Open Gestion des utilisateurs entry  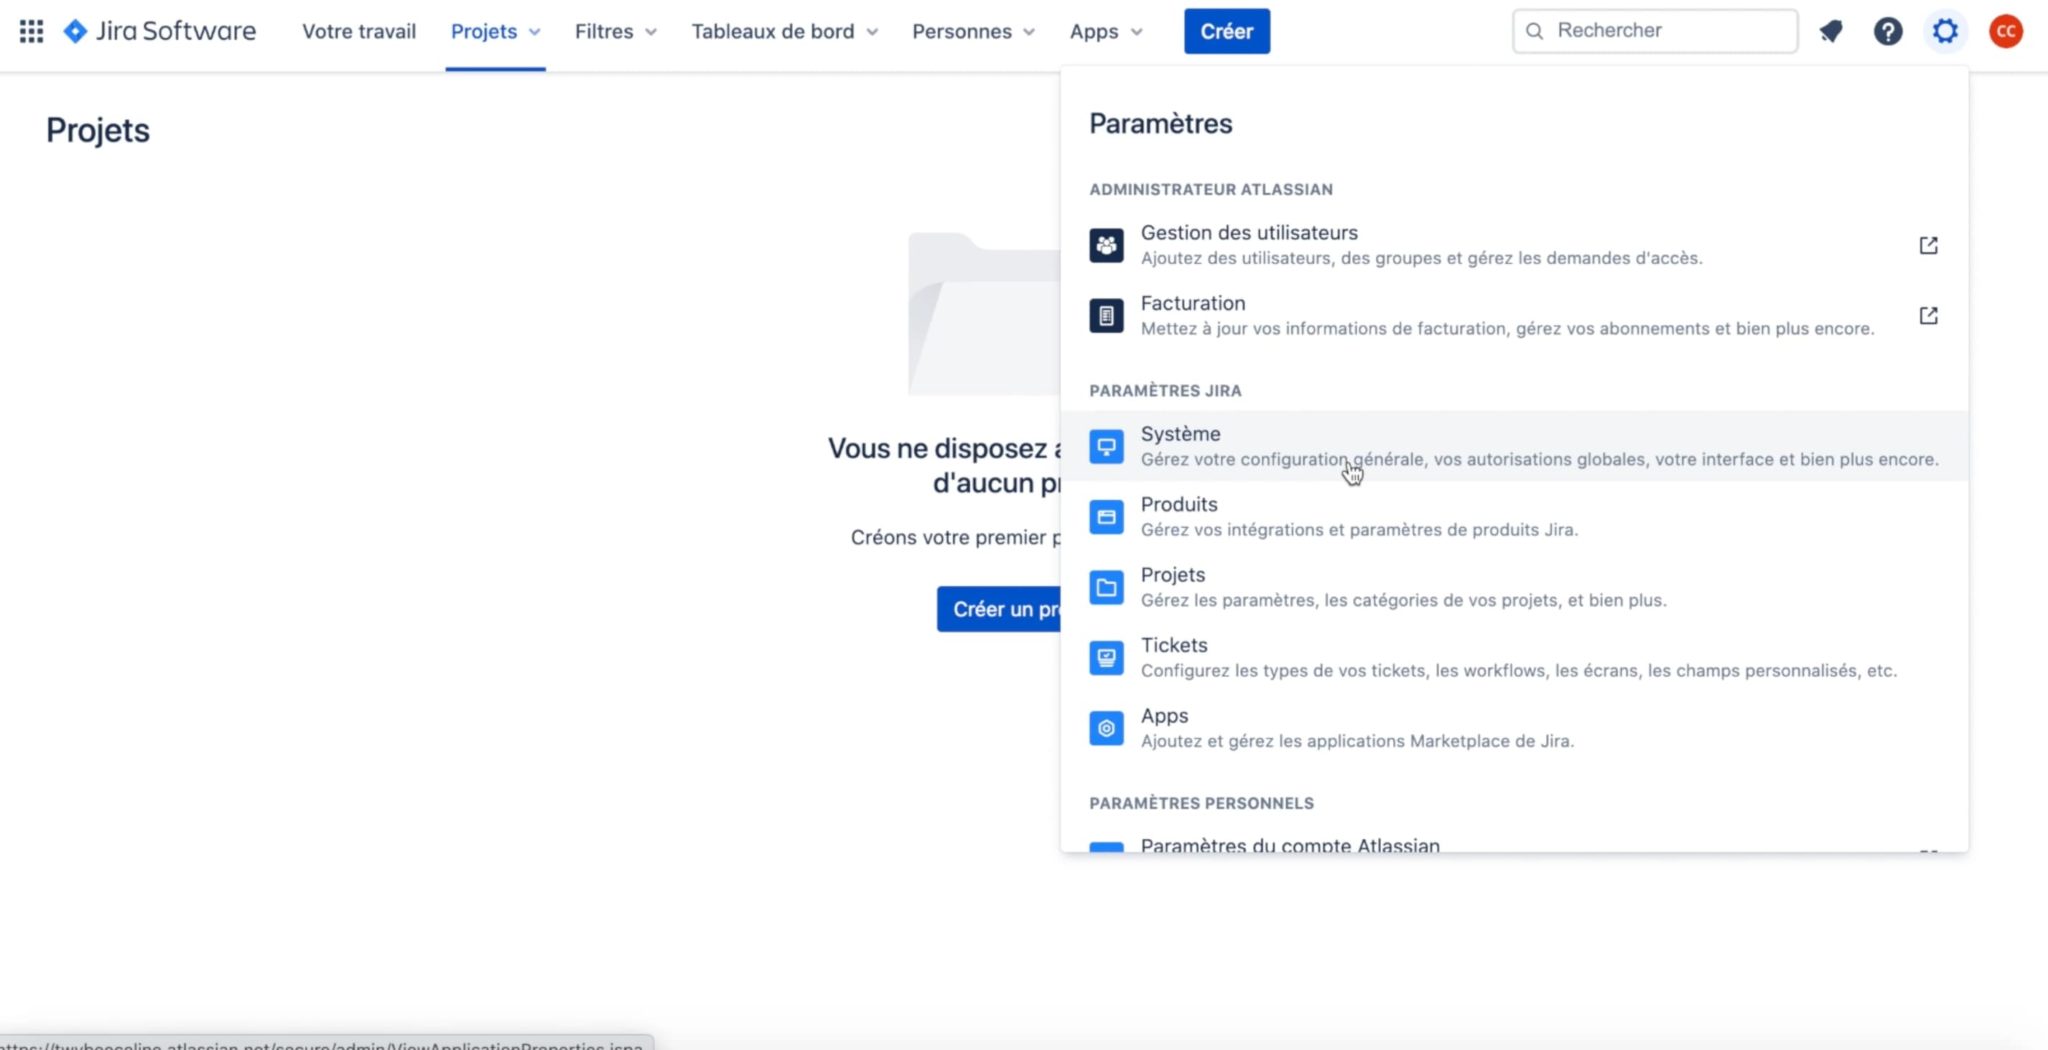(1514, 245)
